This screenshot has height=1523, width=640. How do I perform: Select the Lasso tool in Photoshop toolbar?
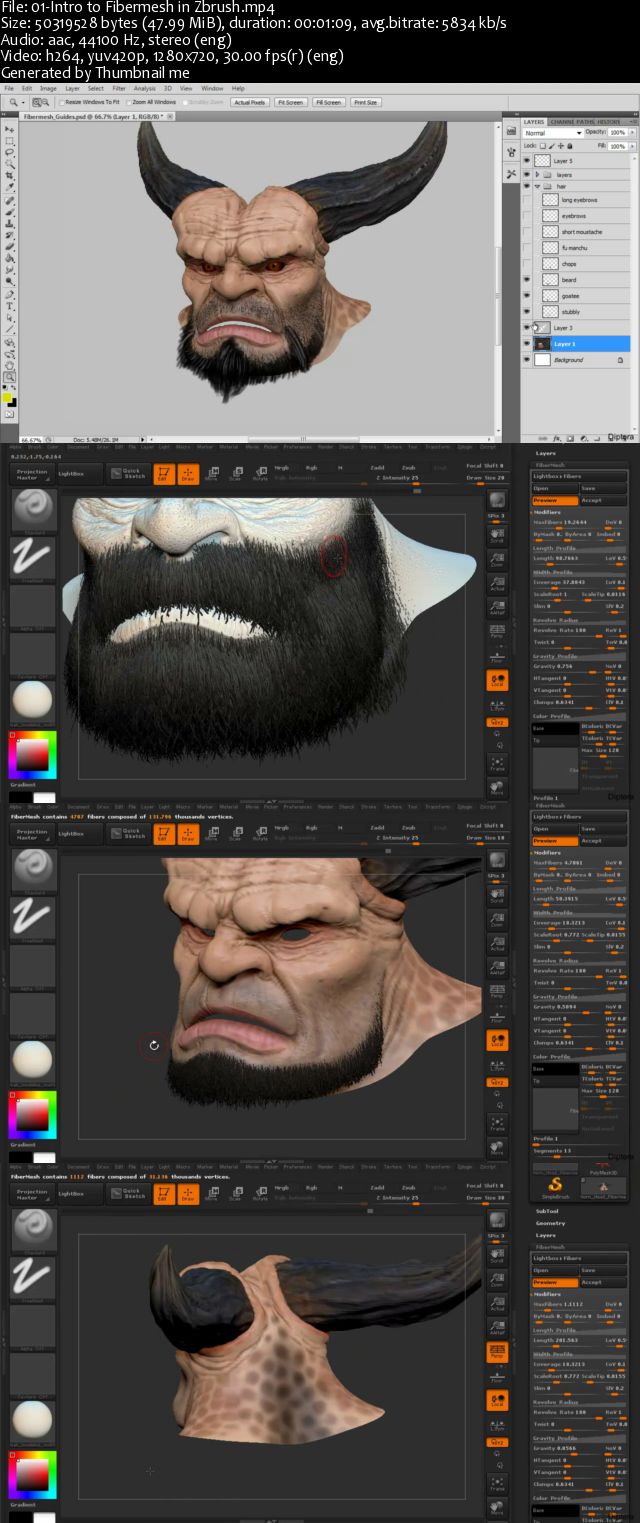tap(10, 152)
